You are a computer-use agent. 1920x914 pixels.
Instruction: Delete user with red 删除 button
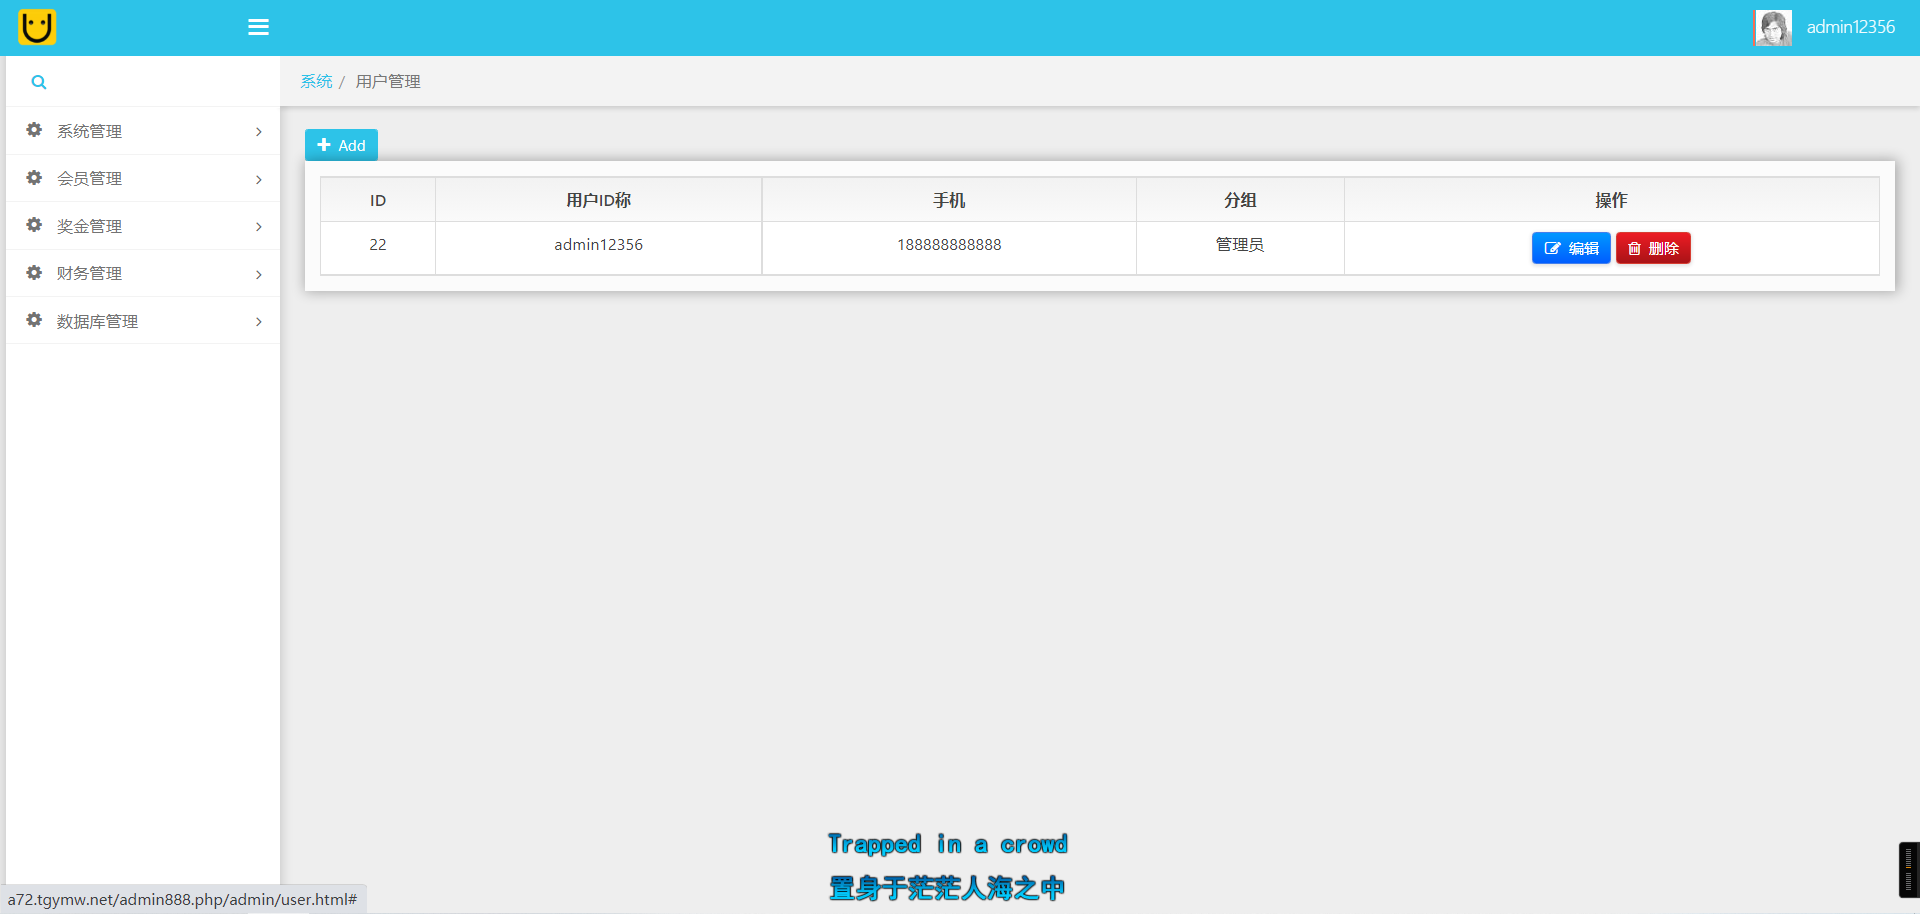click(1653, 248)
